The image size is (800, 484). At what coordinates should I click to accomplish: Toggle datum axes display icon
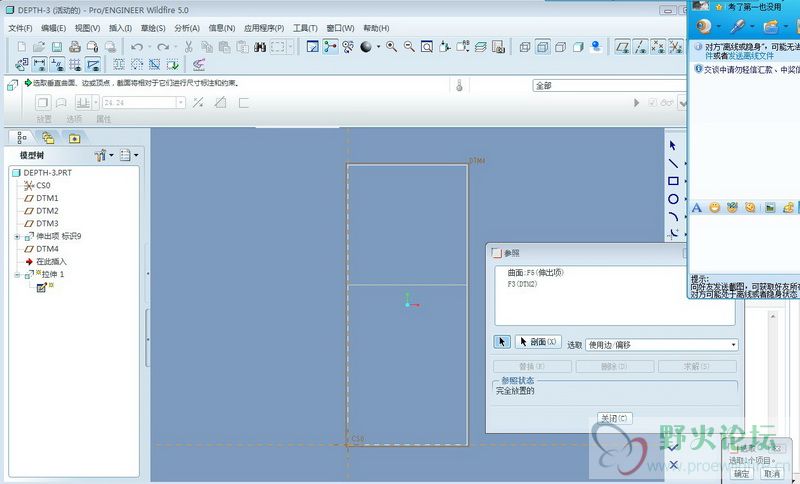640,47
